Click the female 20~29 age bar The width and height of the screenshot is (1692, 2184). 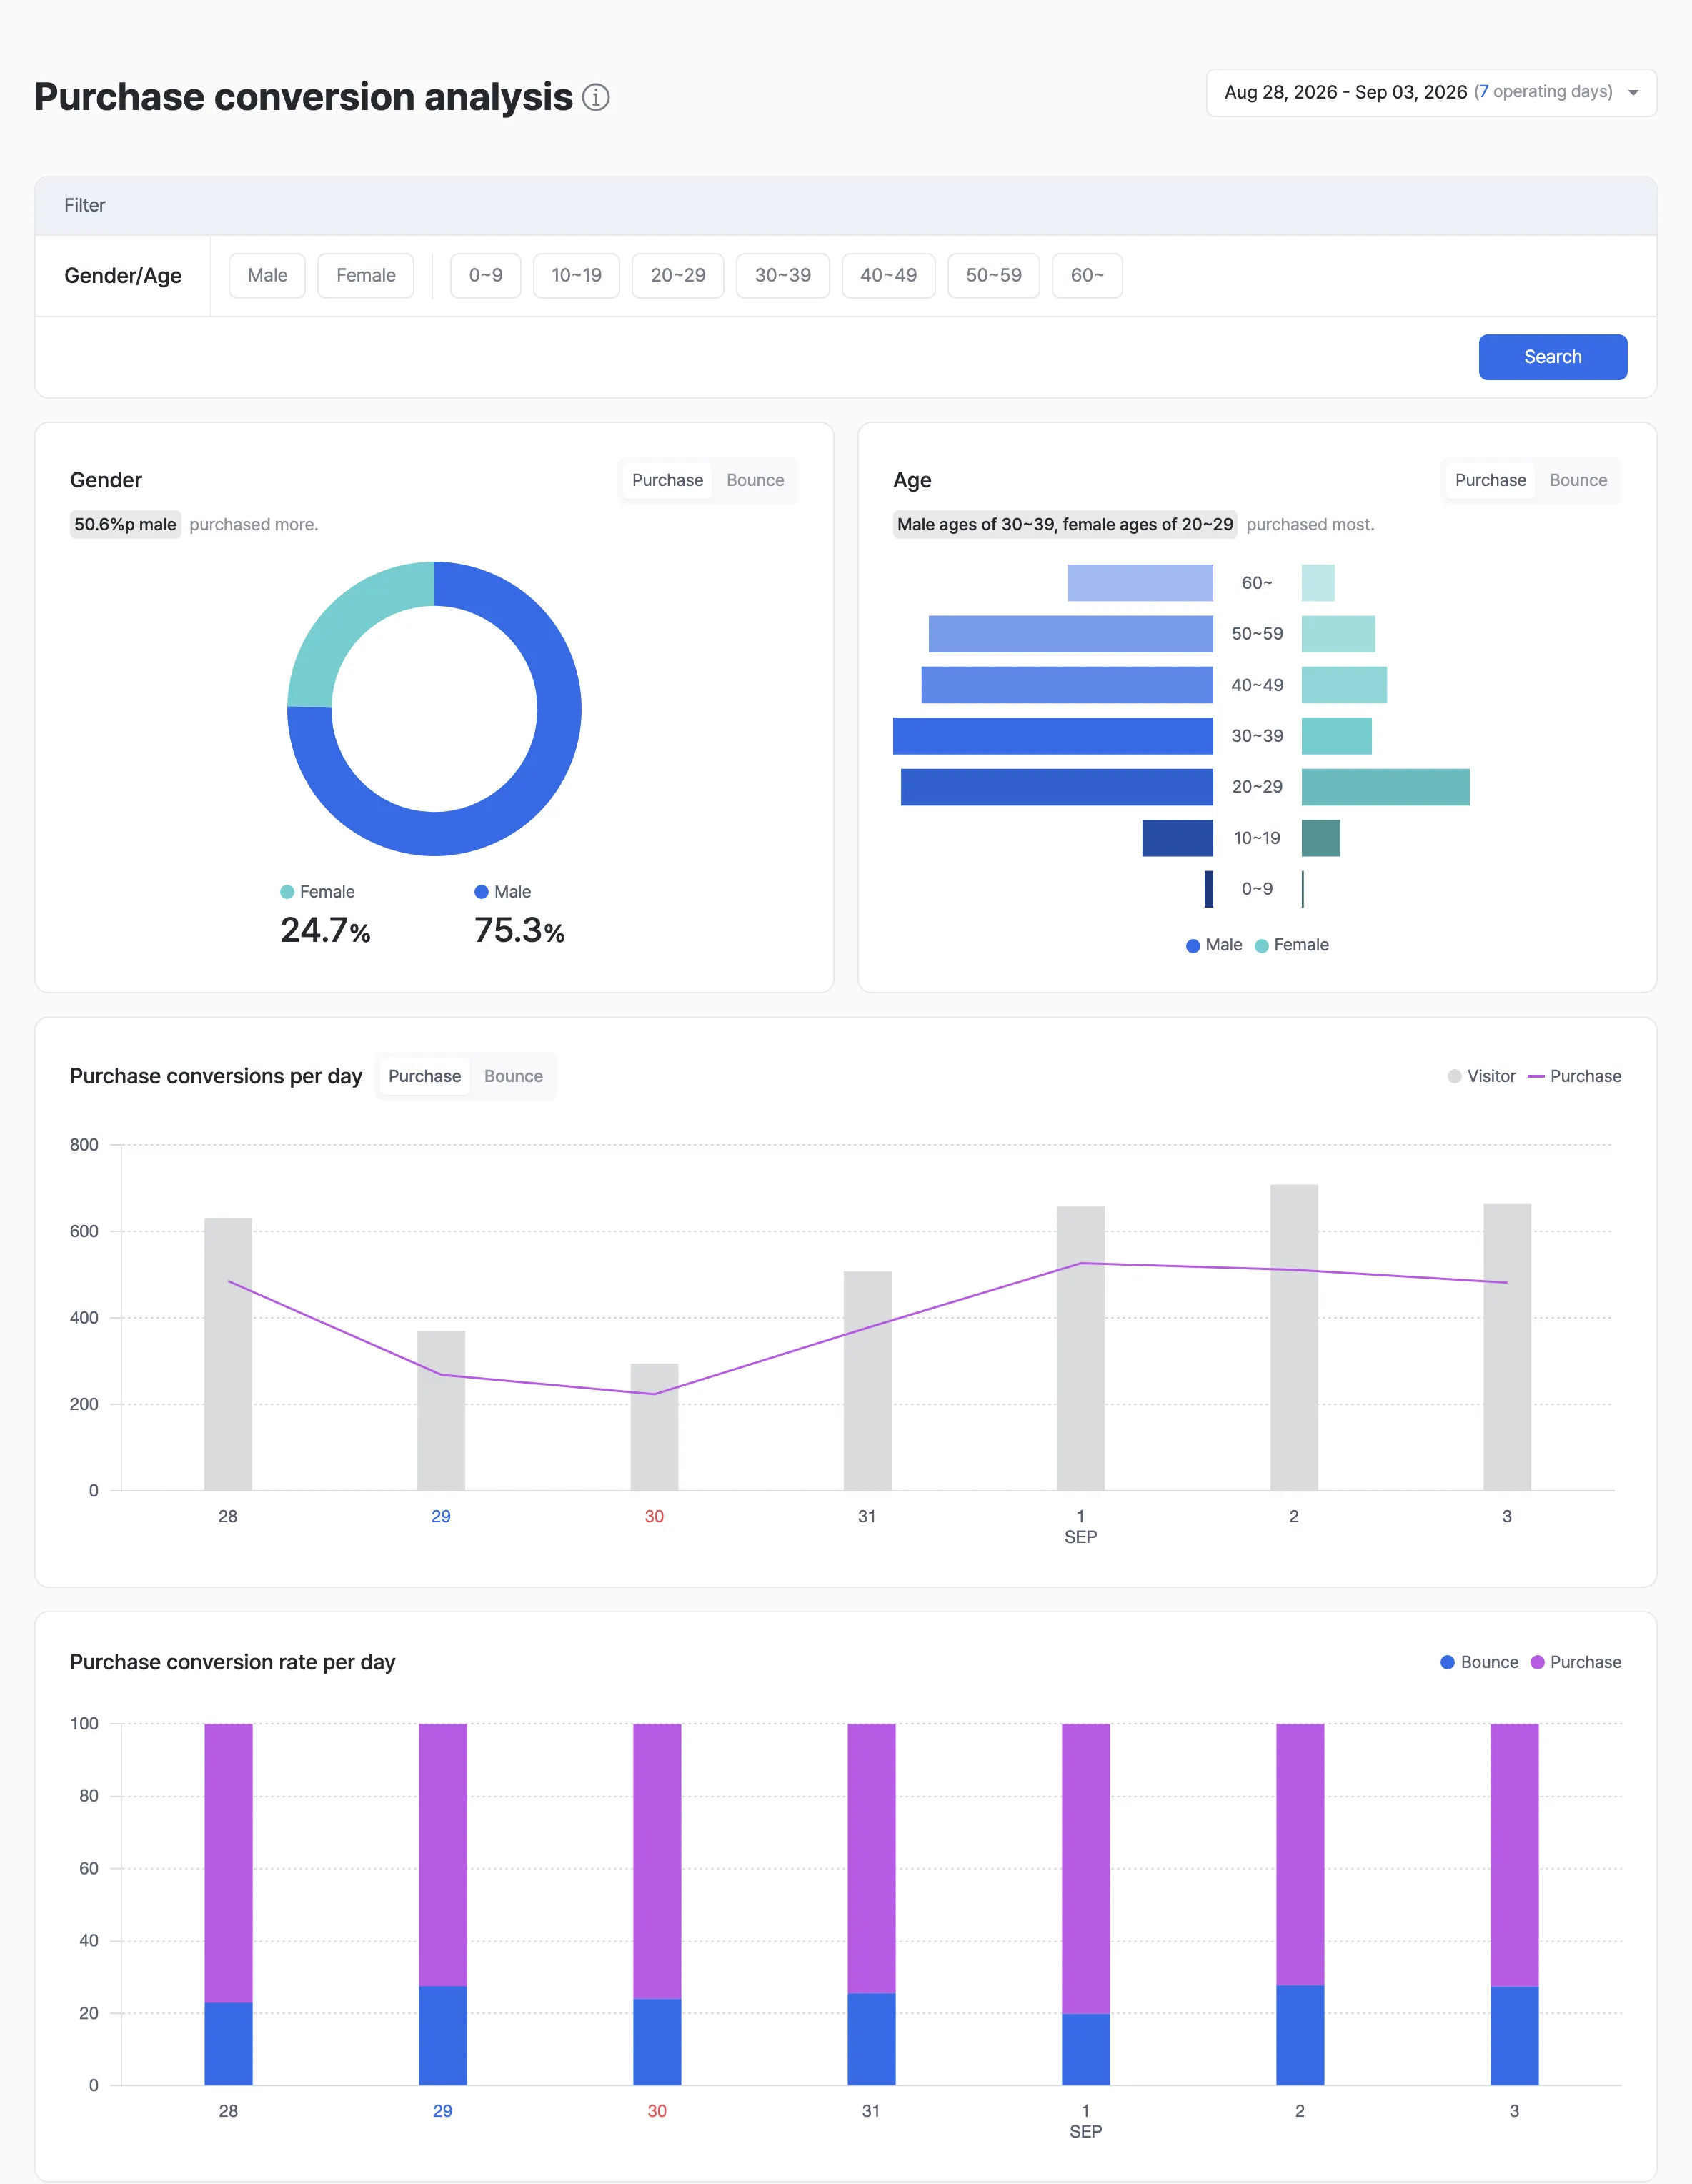pyautogui.click(x=1386, y=787)
